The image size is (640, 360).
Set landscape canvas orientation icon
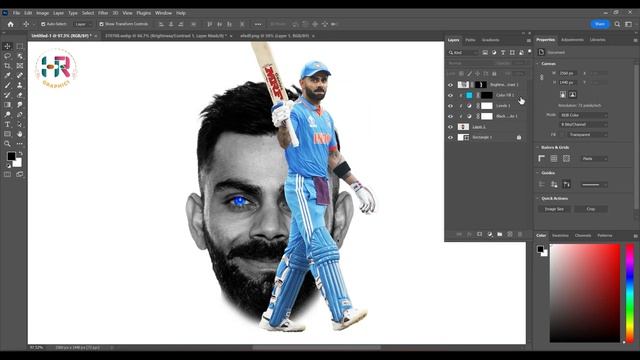coord(573,95)
